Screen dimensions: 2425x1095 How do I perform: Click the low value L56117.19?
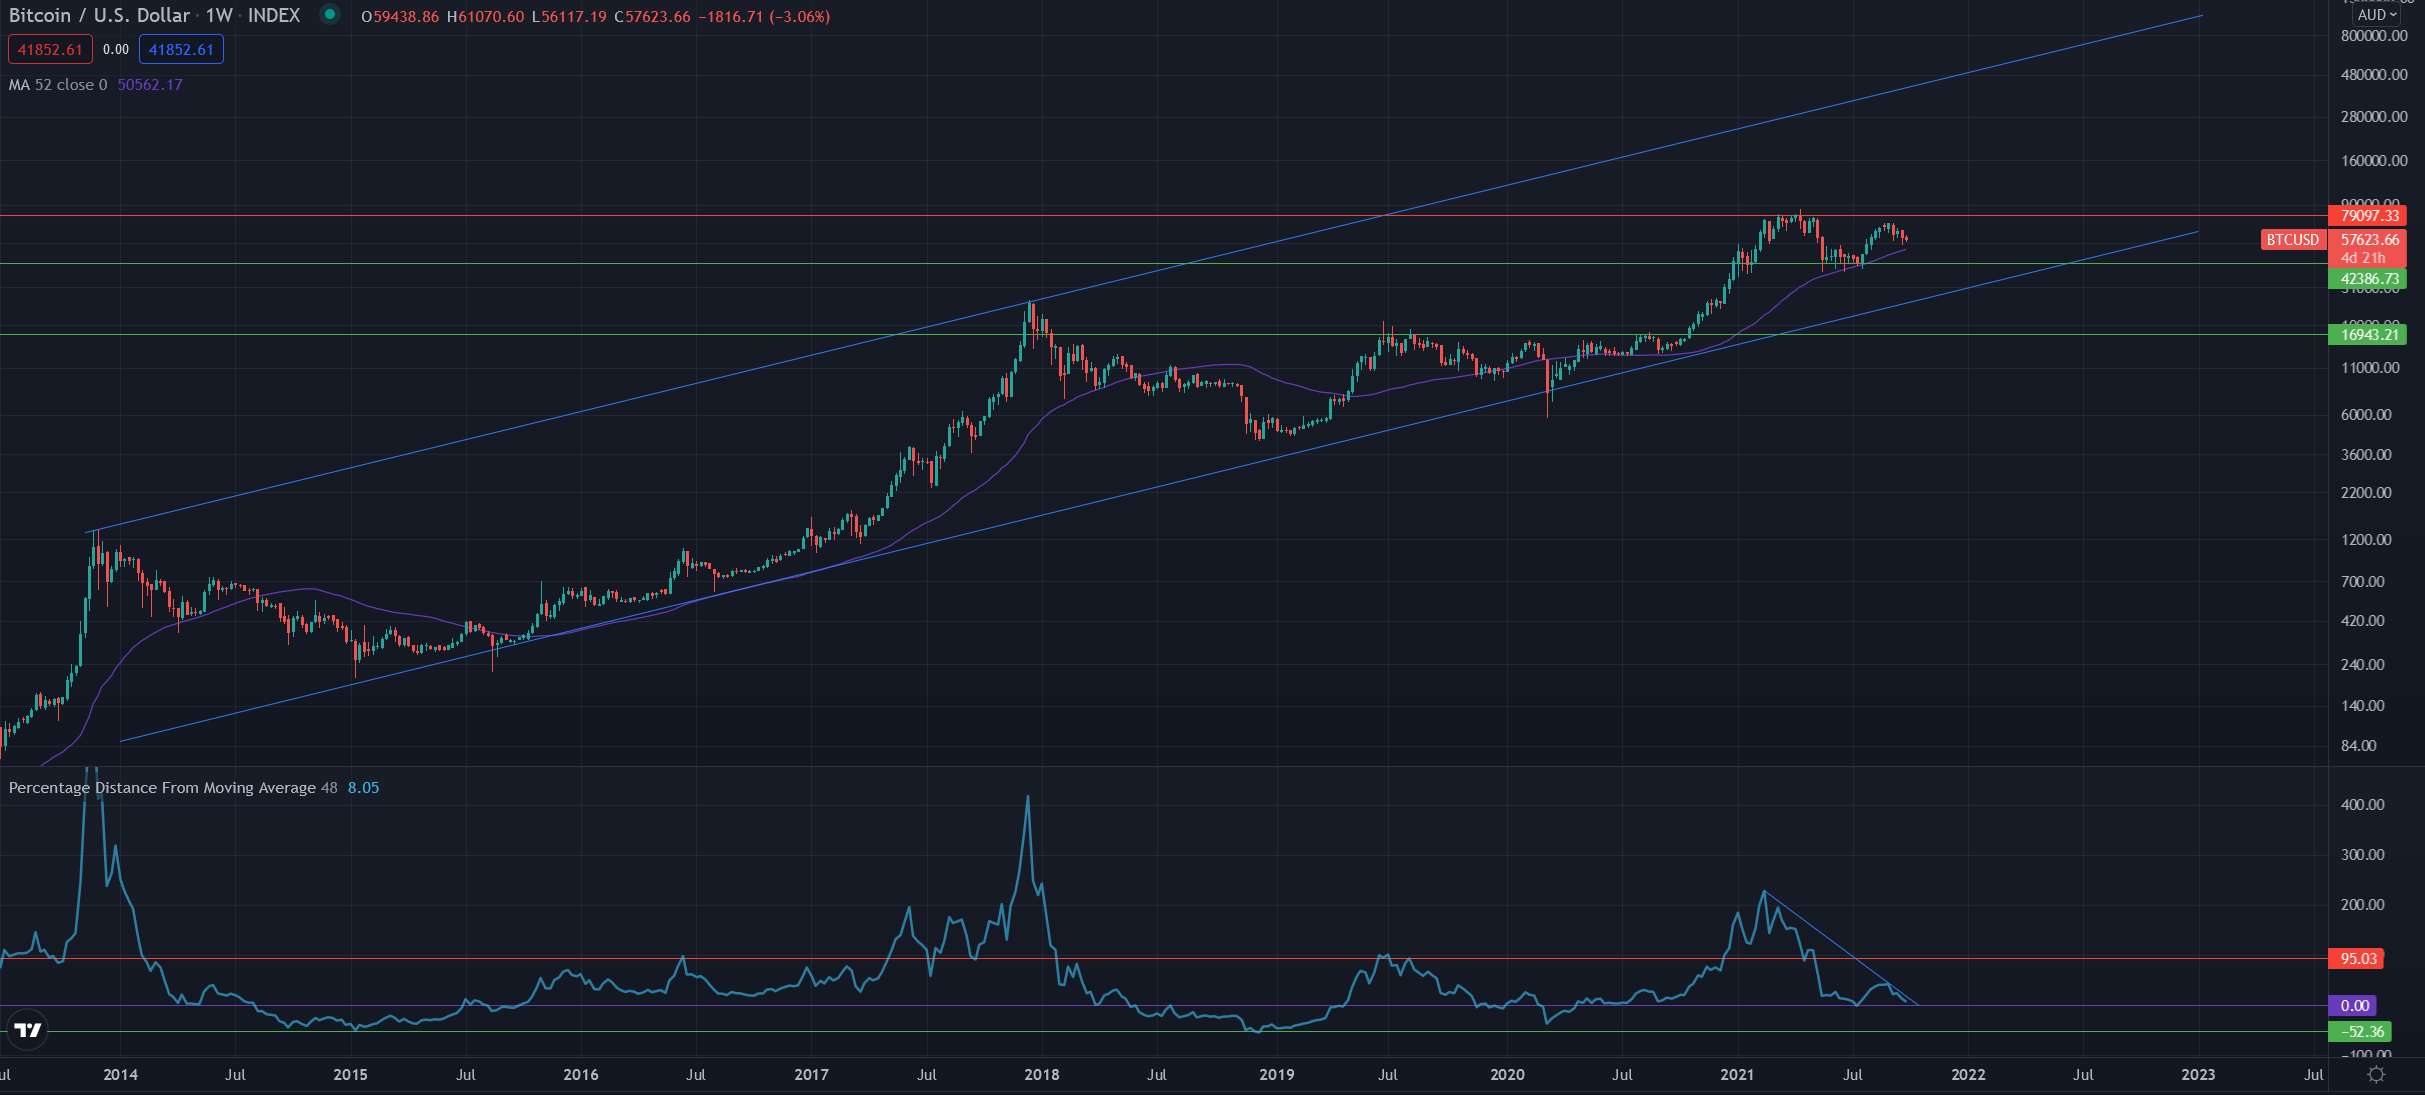tap(569, 16)
